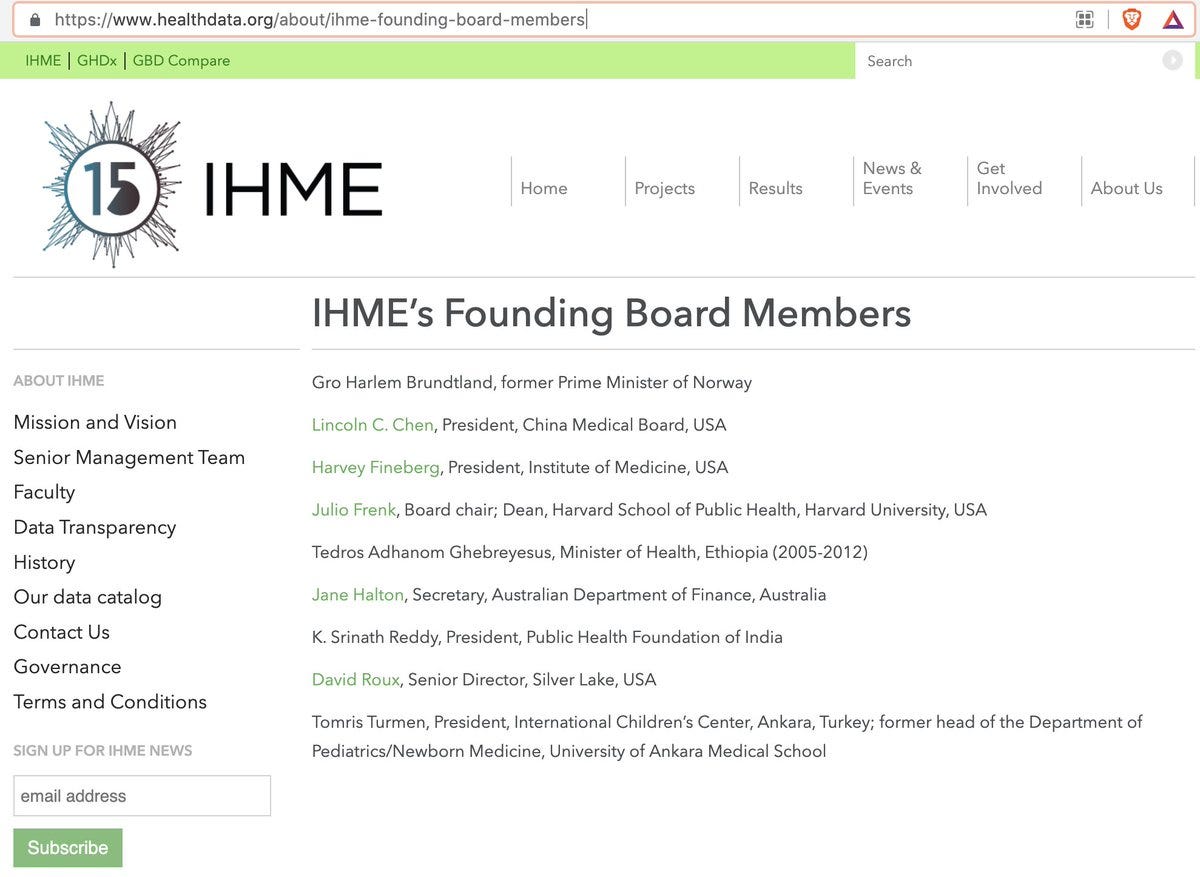
Task: Open Brave Shields lion icon
Action: click(1132, 19)
